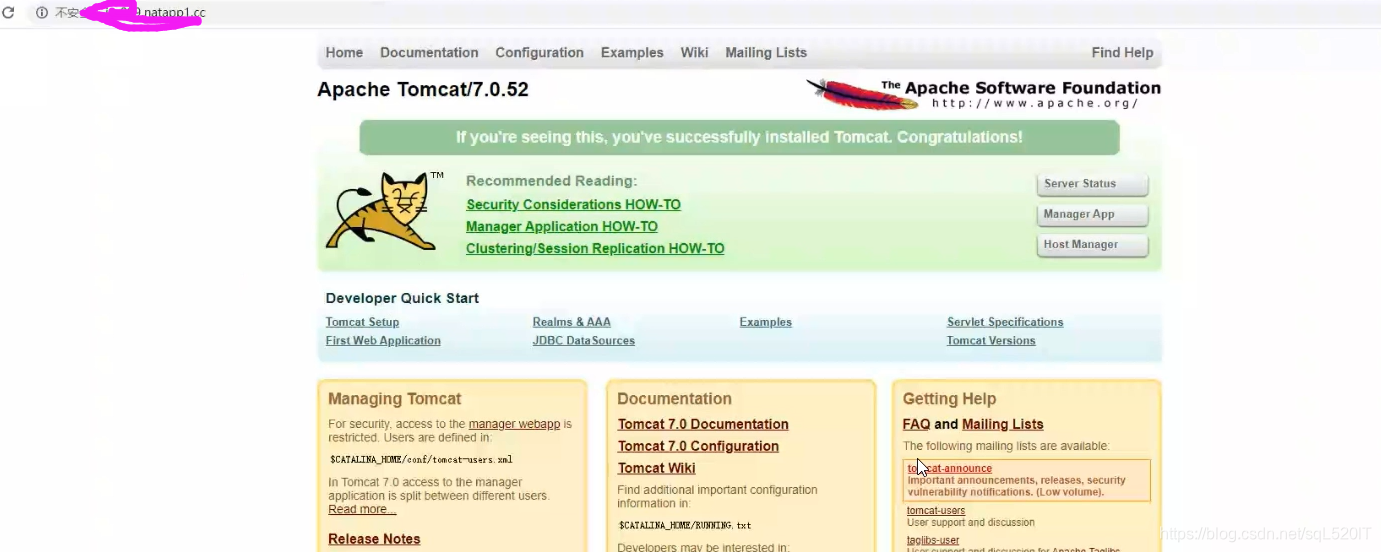Image resolution: width=1381 pixels, height=552 pixels.
Task: Follow the manager webapp link
Action: [514, 424]
